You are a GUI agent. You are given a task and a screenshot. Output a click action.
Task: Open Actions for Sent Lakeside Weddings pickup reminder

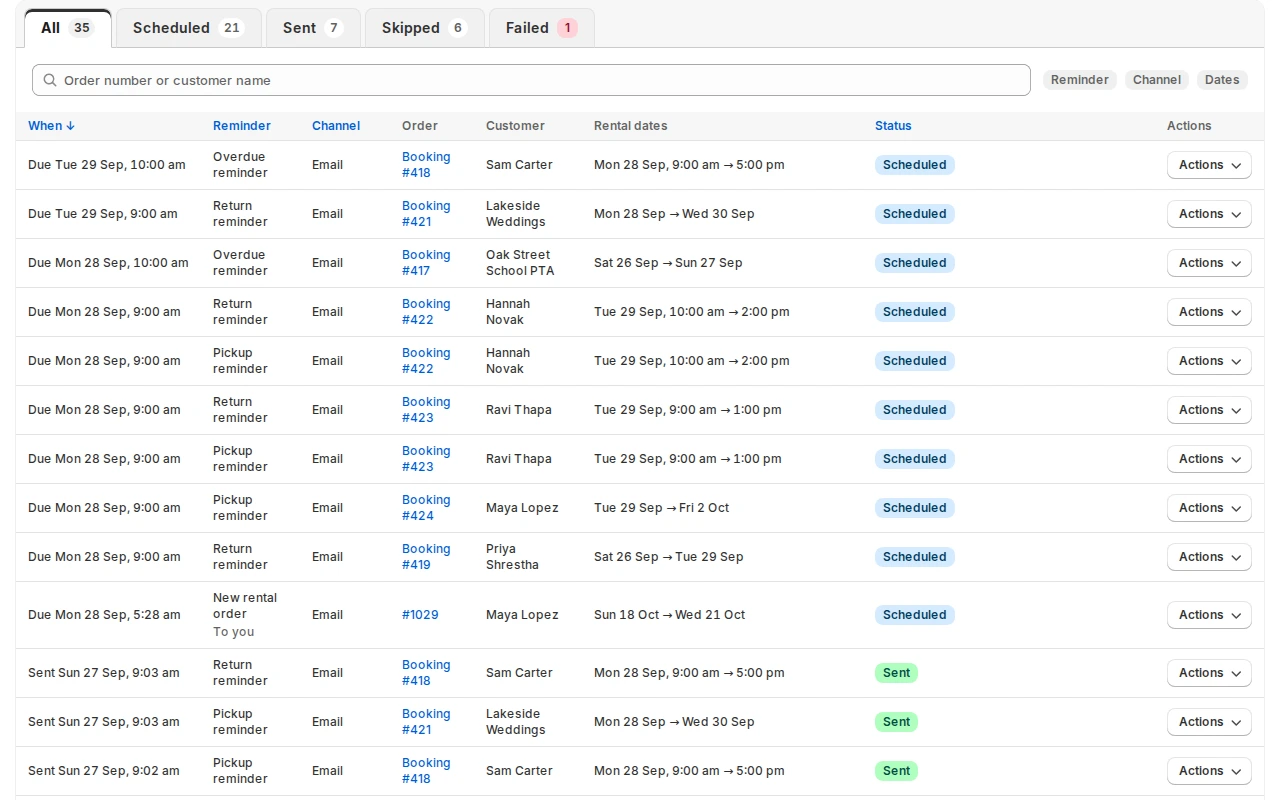coord(1209,722)
